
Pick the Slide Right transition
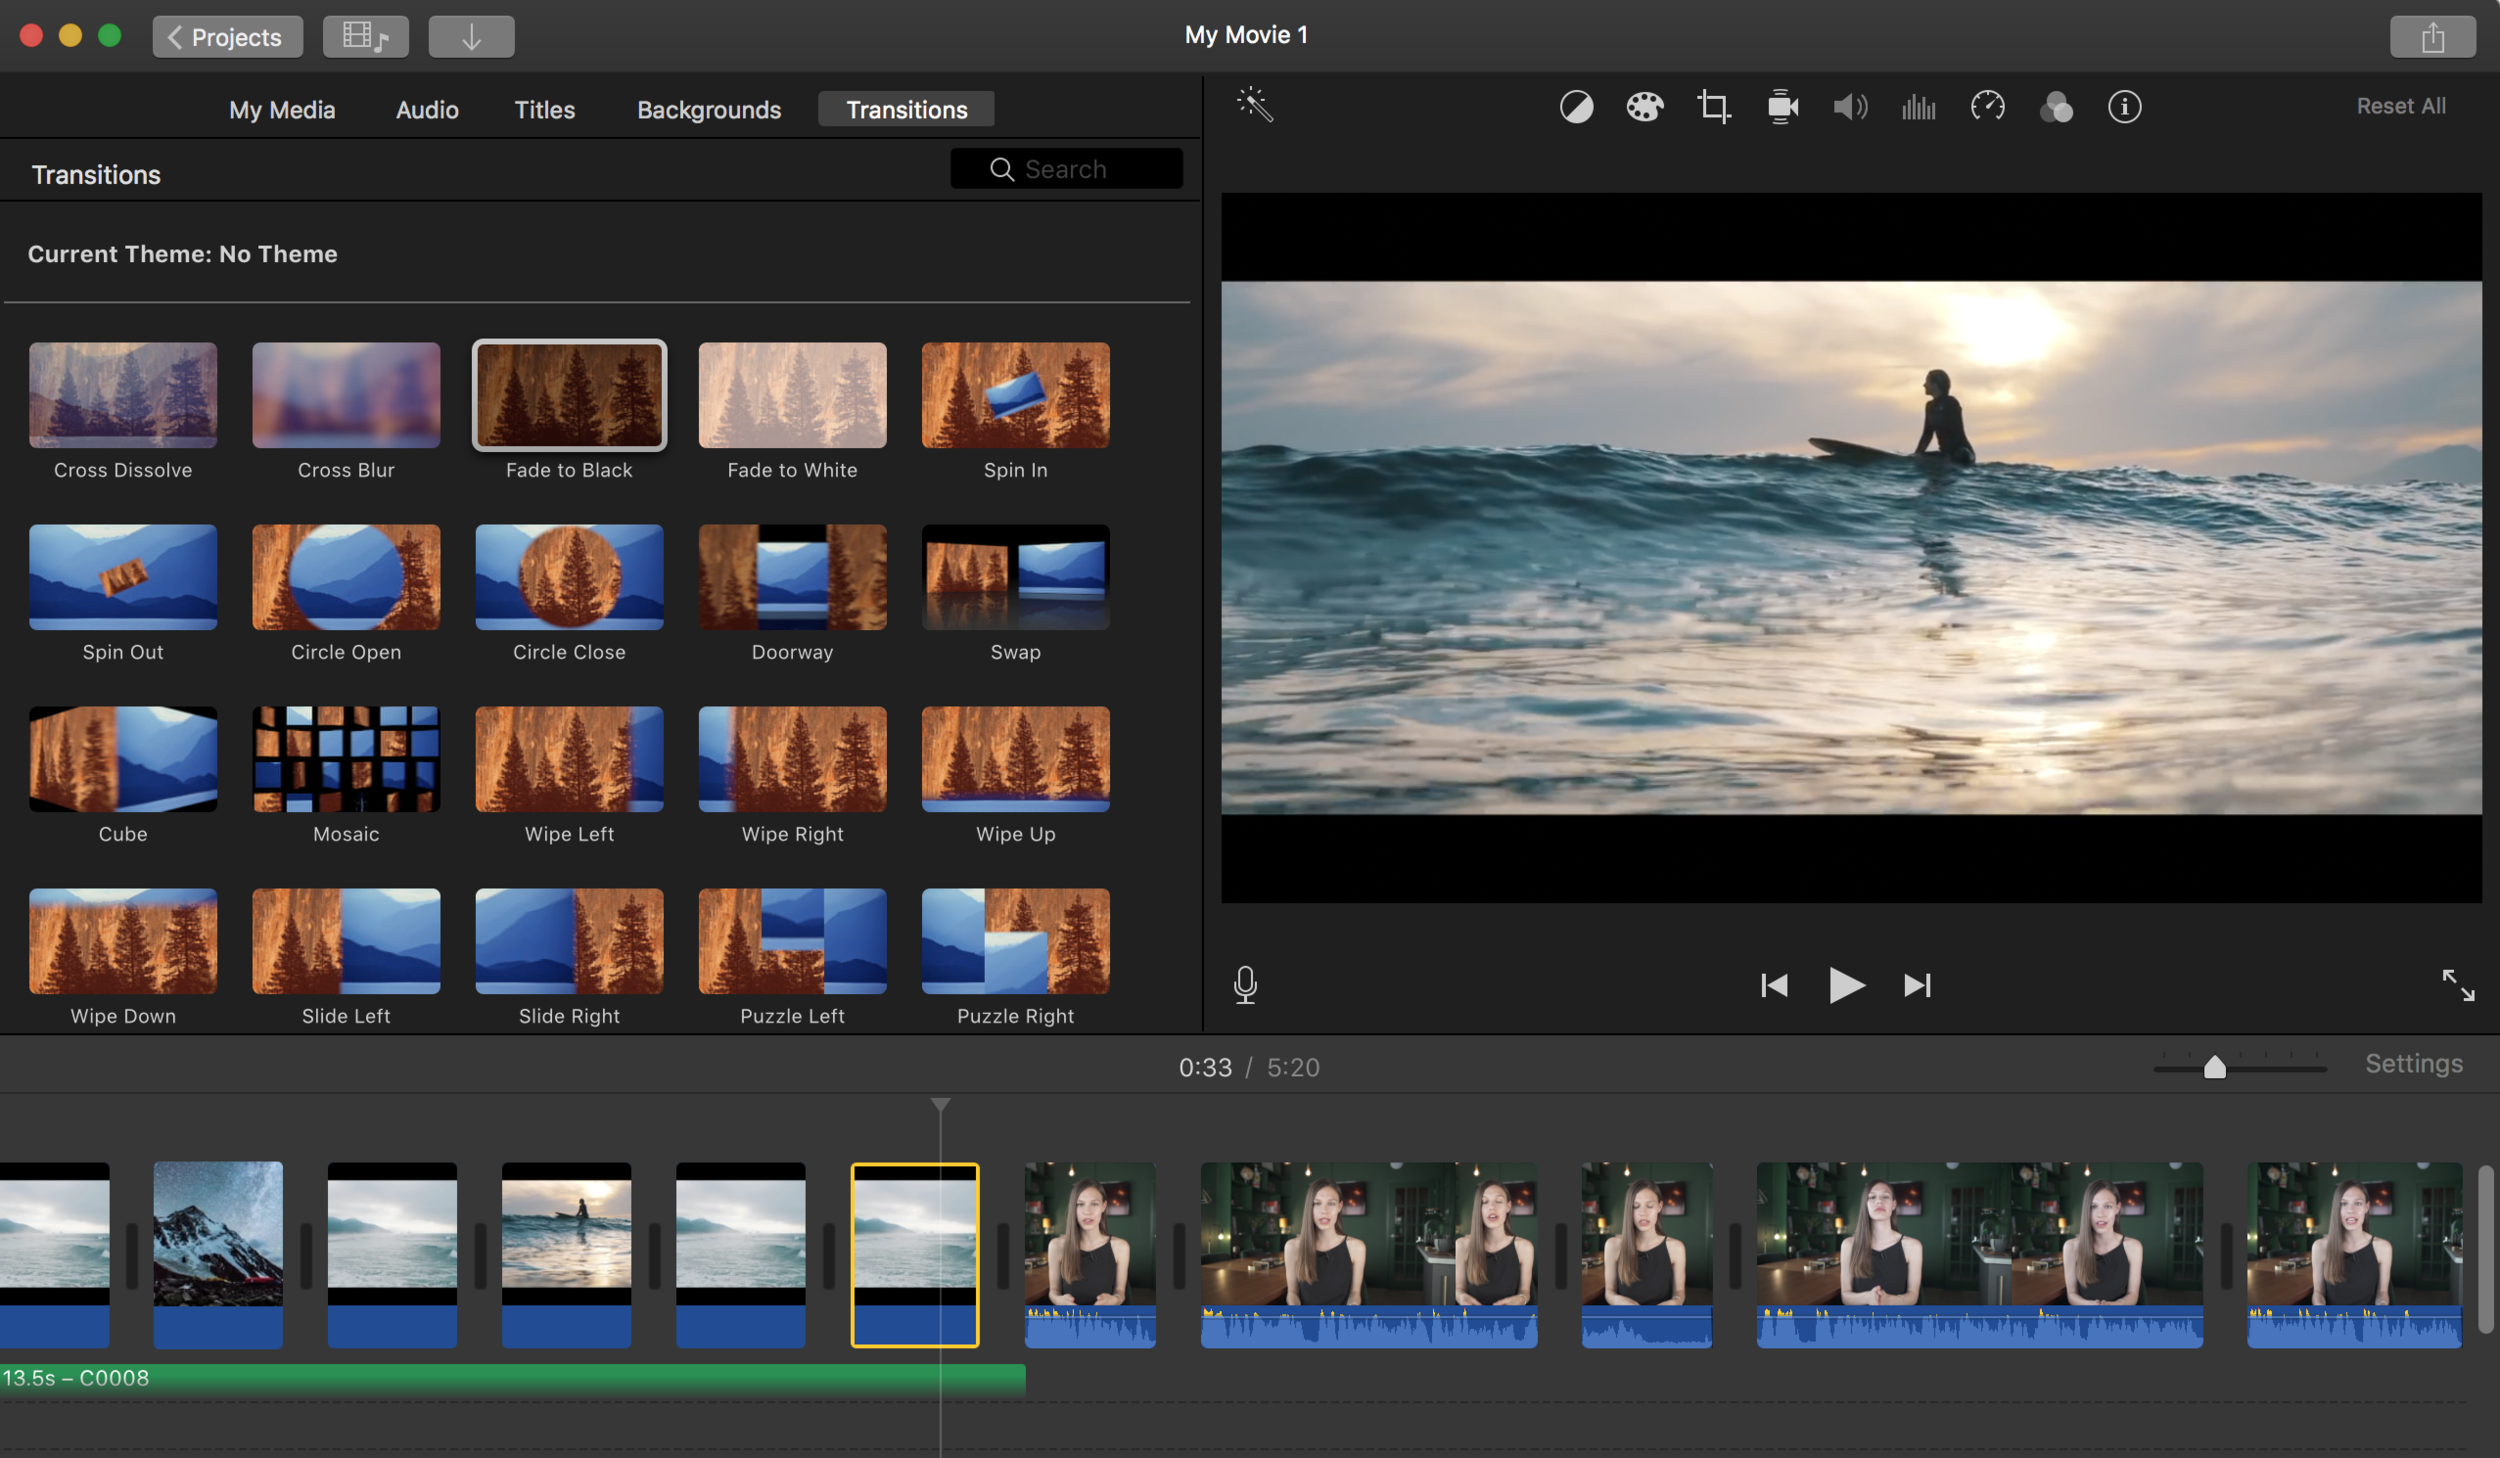[x=569, y=941]
